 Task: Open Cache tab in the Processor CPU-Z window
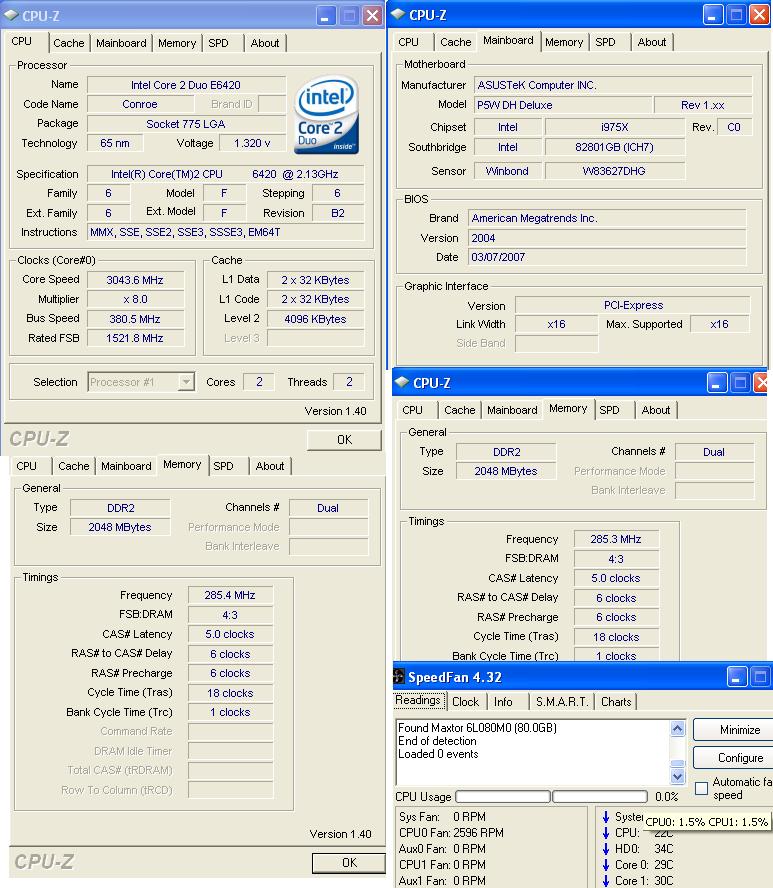pos(69,43)
